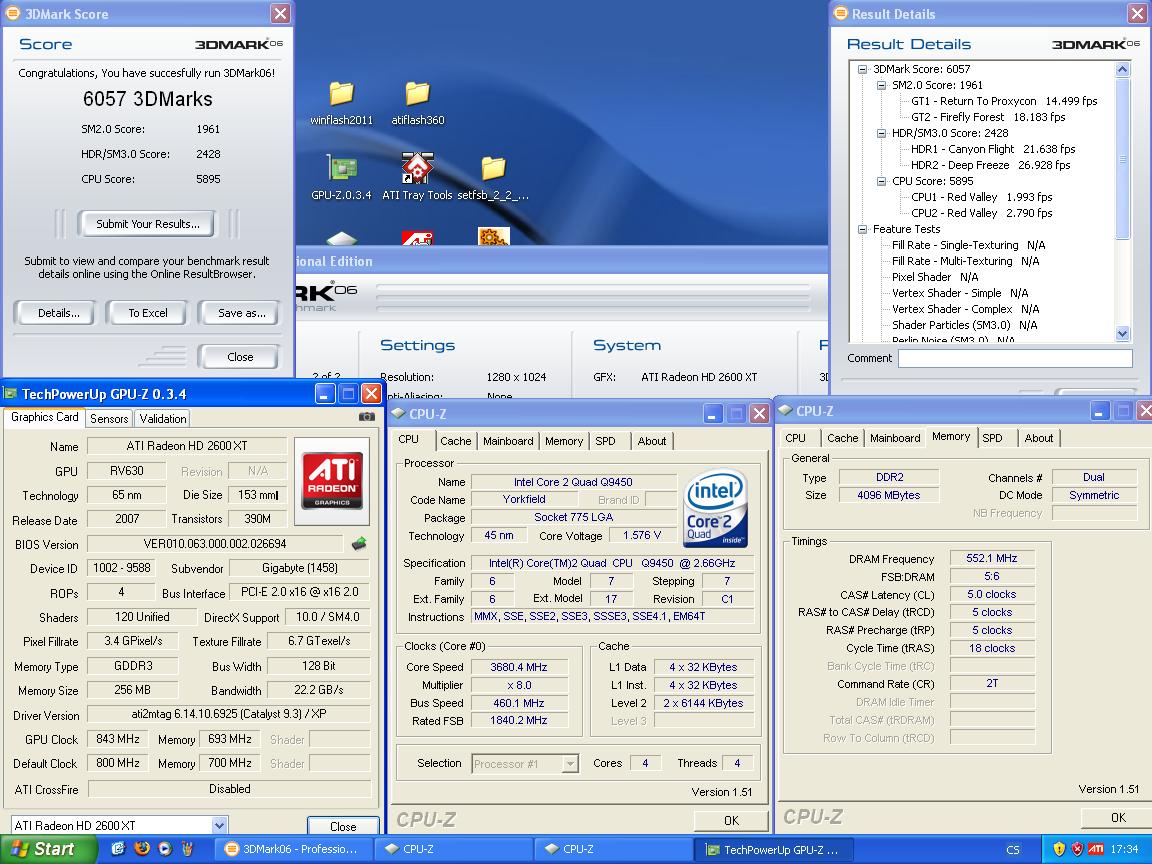Click the BIOS save chip icon in GPU-Z
Screen dimensions: 1152x864
(x=359, y=544)
